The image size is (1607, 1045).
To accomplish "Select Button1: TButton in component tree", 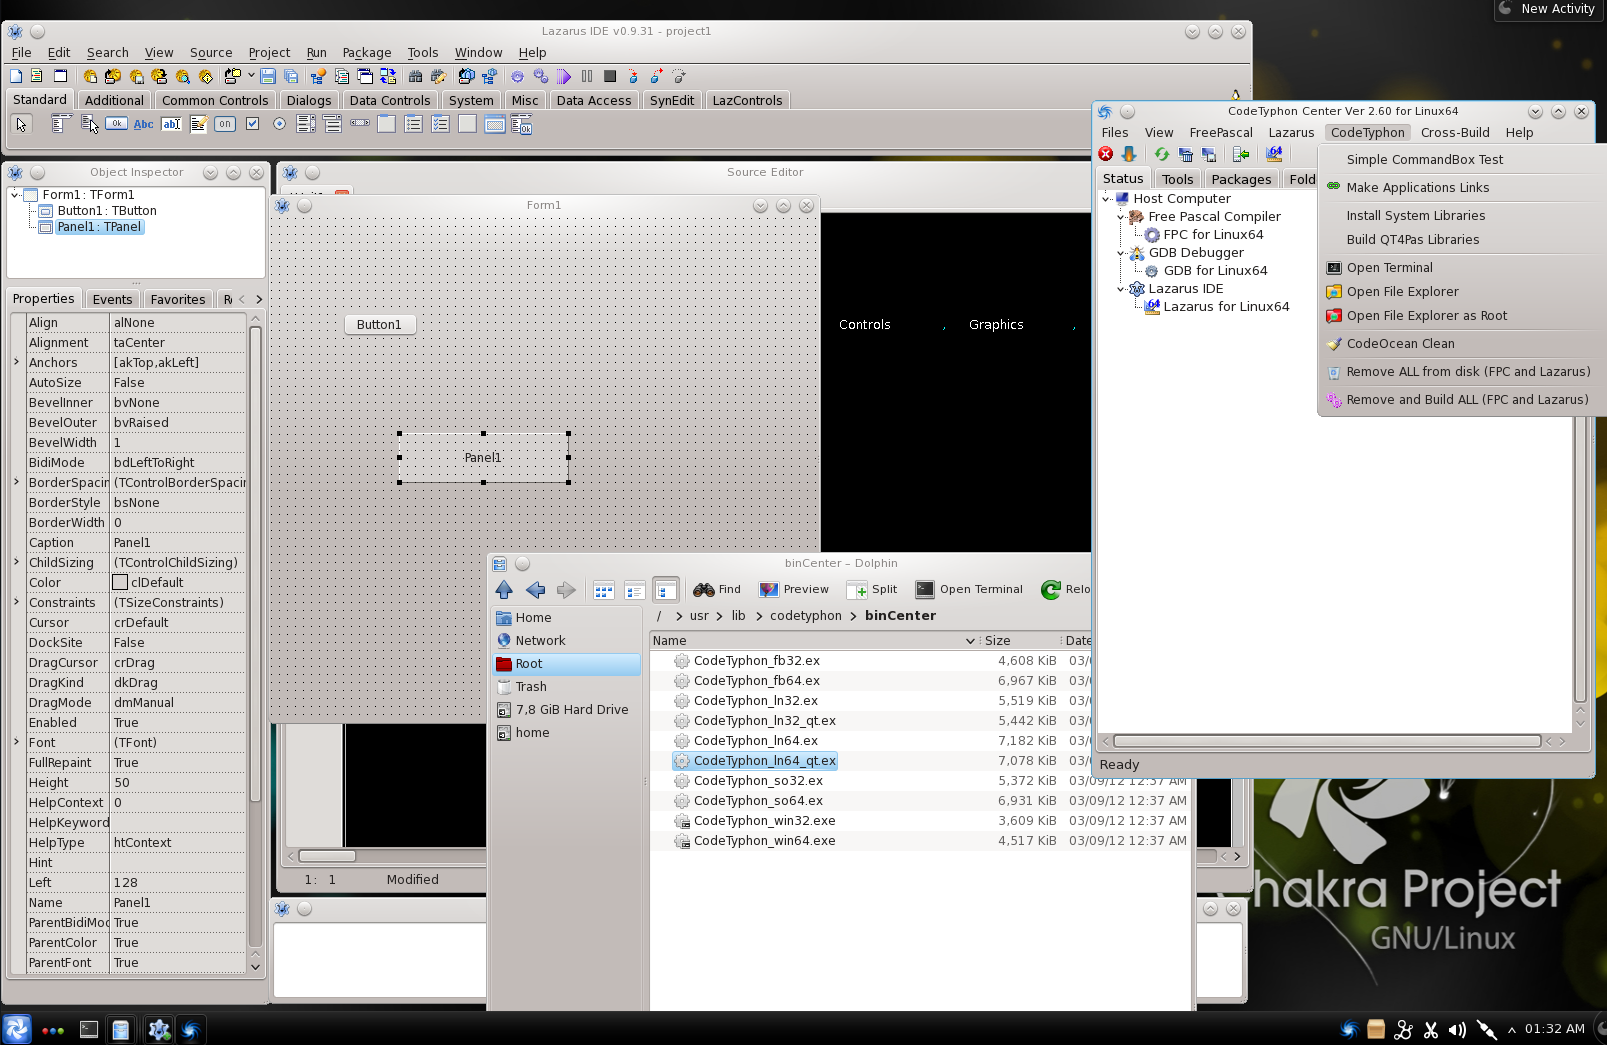I will (107, 211).
